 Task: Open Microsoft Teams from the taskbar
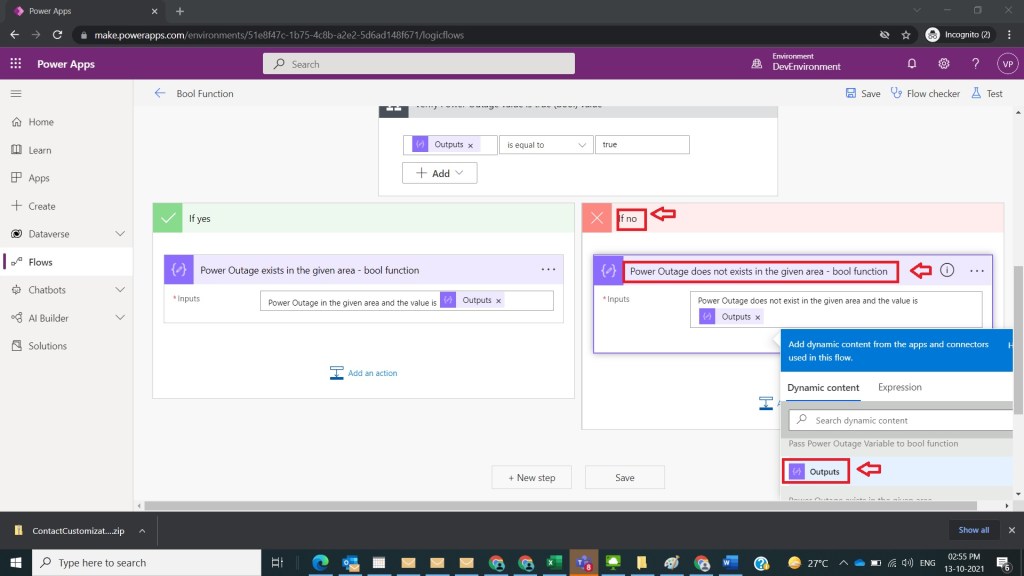578,563
